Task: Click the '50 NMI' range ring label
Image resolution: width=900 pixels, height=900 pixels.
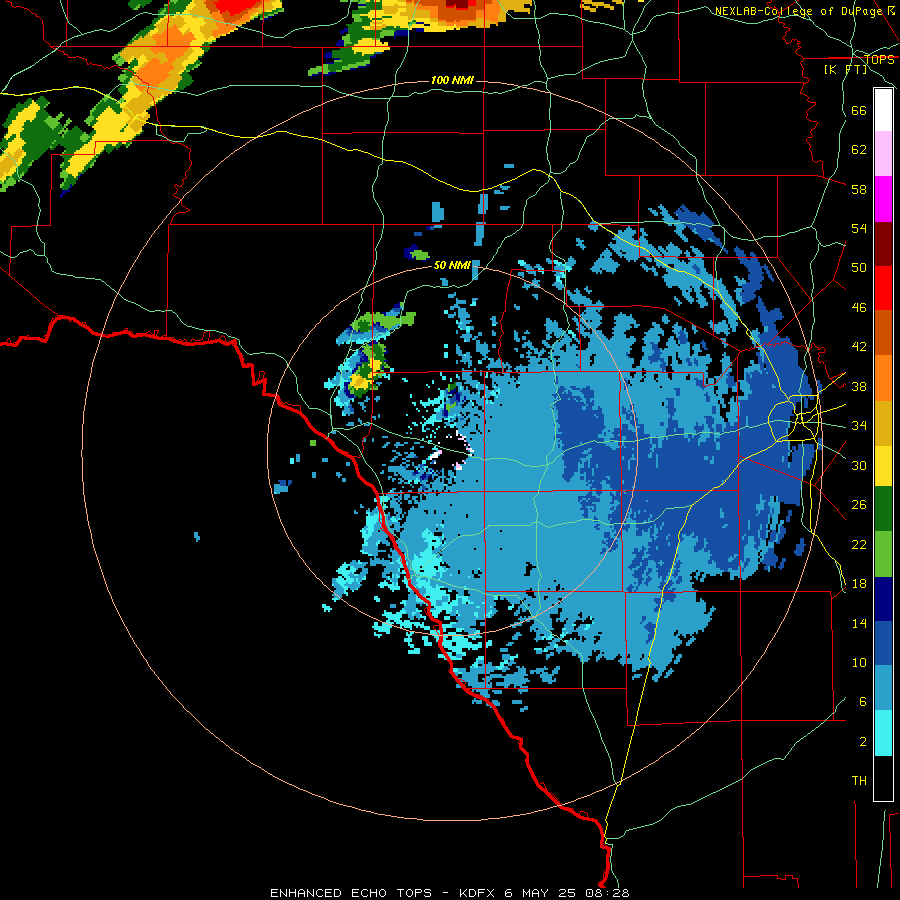Action: tap(452, 265)
